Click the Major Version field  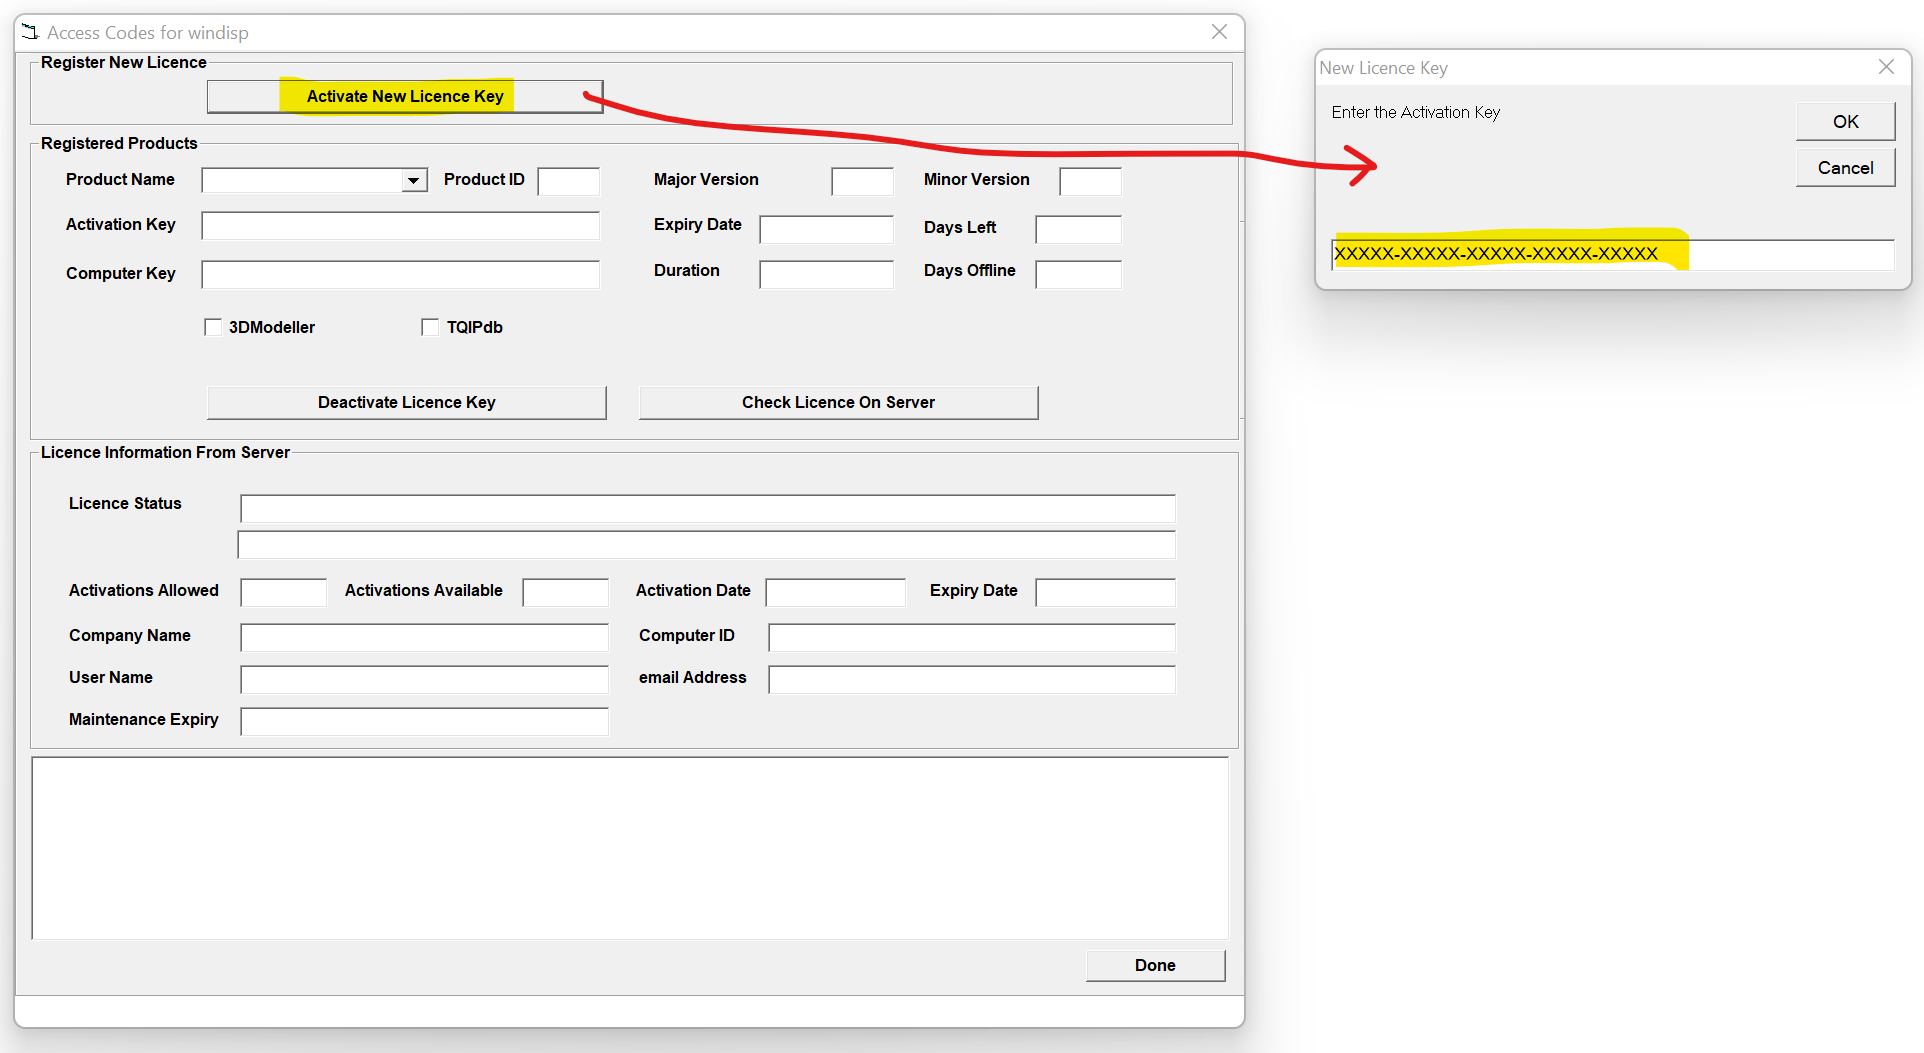(x=861, y=181)
